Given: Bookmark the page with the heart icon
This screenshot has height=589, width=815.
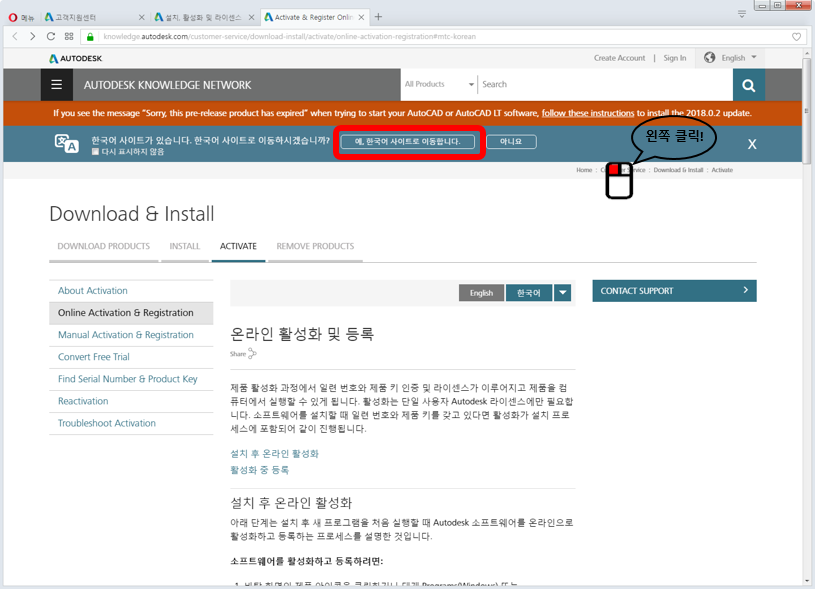Looking at the screenshot, I should (796, 37).
